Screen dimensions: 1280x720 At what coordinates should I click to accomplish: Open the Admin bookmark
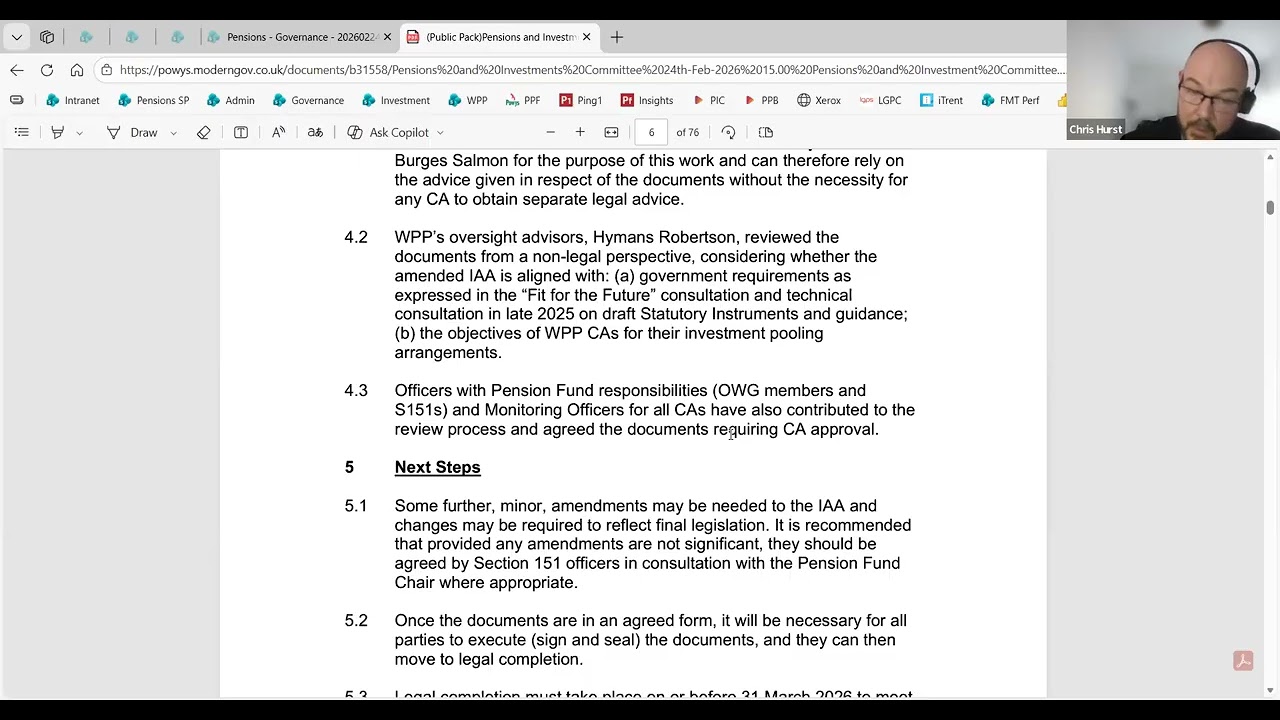(230, 100)
